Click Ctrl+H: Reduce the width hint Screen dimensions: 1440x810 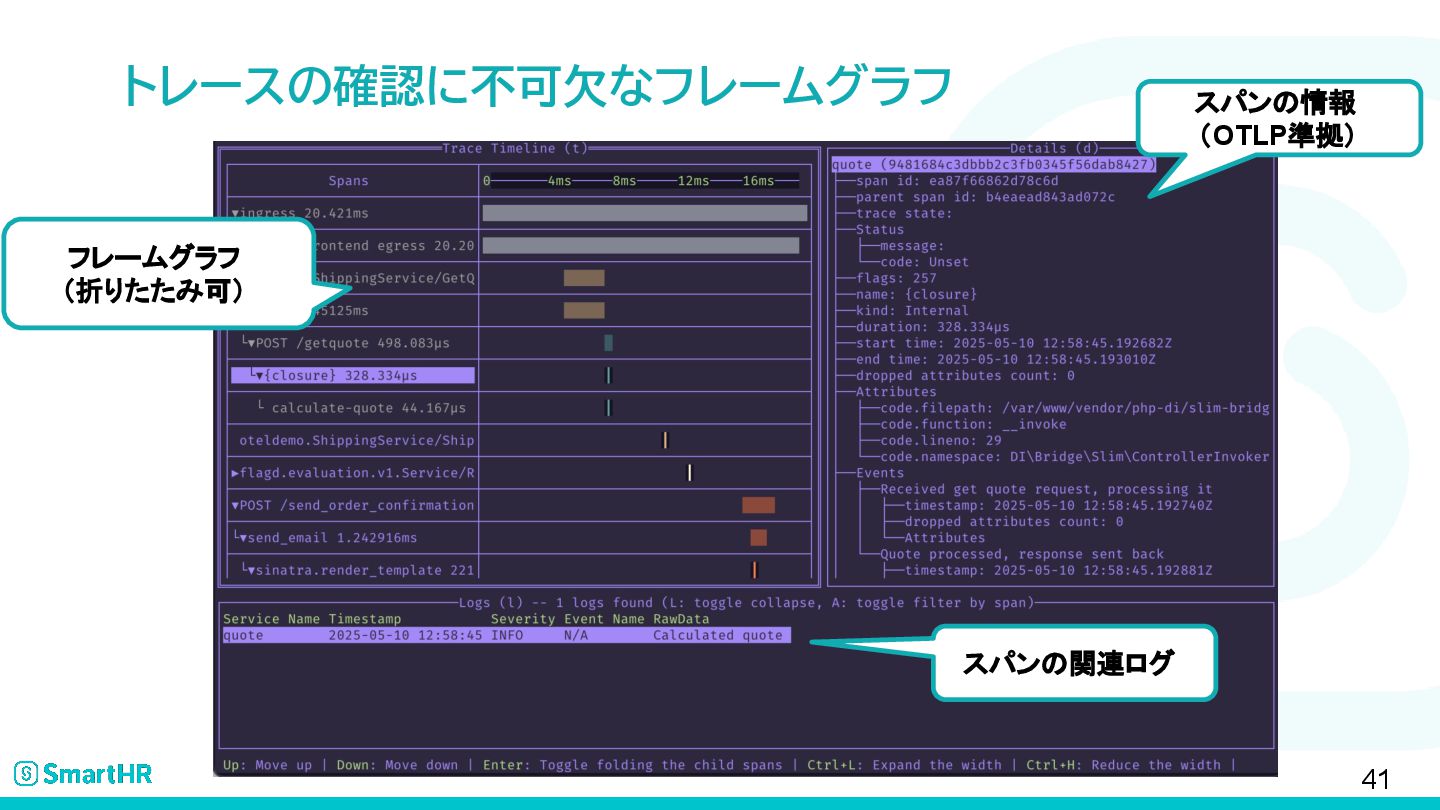pyautogui.click(x=1123, y=765)
